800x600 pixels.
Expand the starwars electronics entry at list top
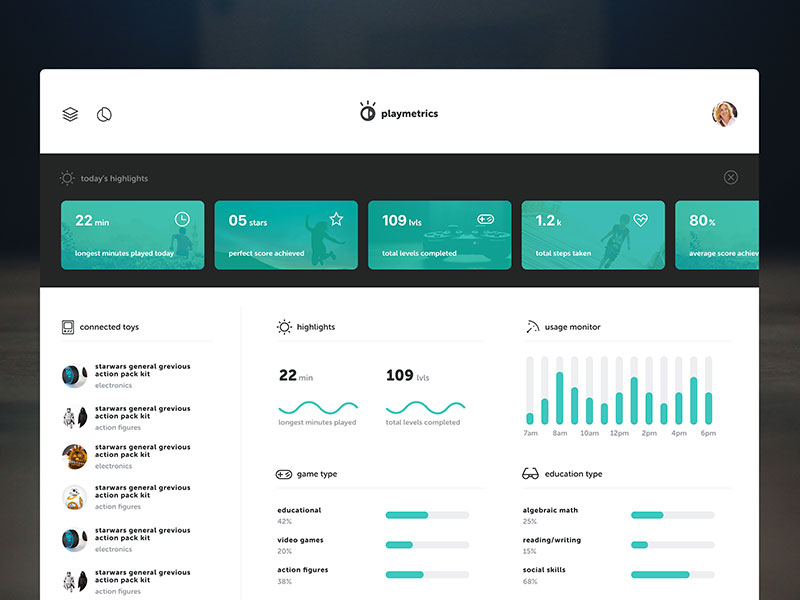[x=140, y=374]
